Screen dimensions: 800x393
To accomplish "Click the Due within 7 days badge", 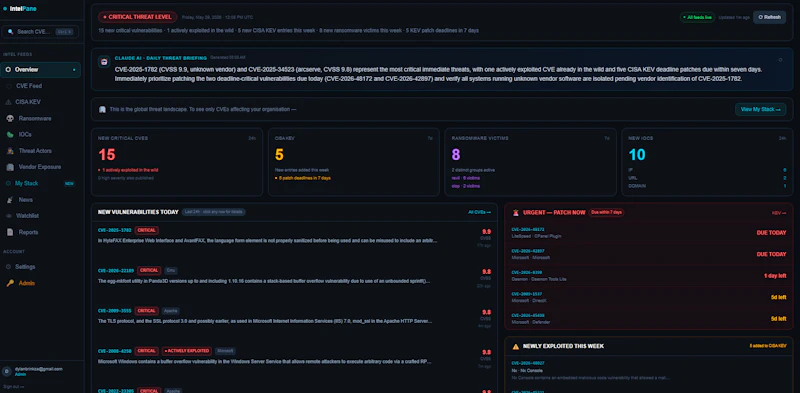I will [x=606, y=212].
